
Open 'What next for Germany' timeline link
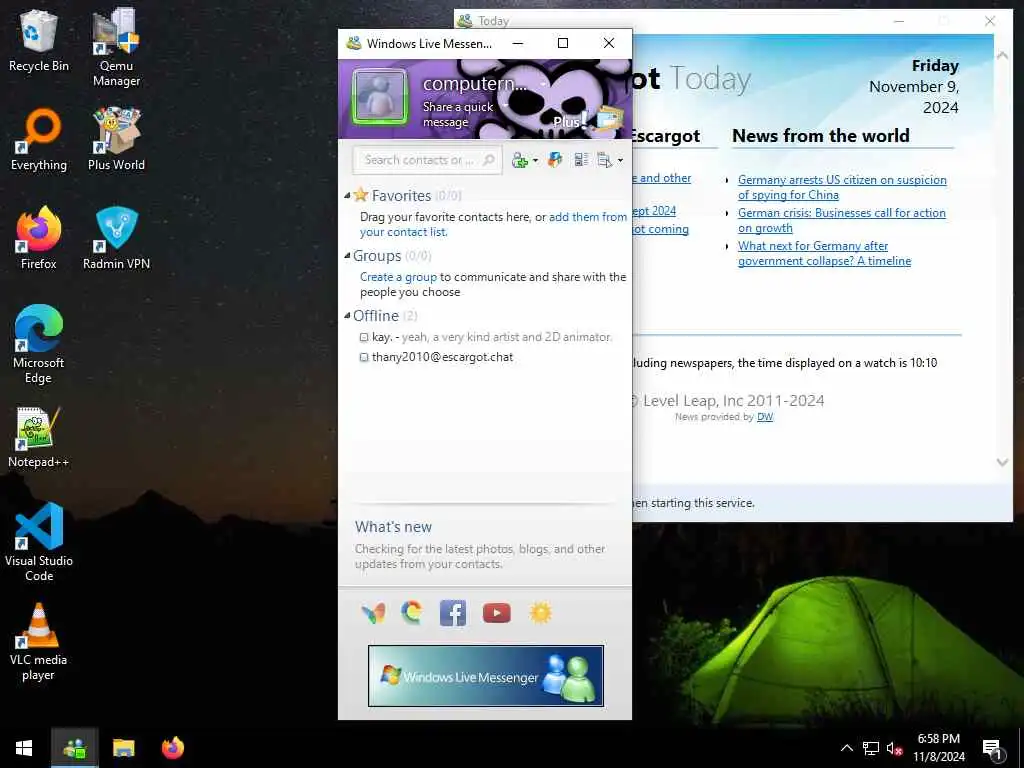pos(824,253)
